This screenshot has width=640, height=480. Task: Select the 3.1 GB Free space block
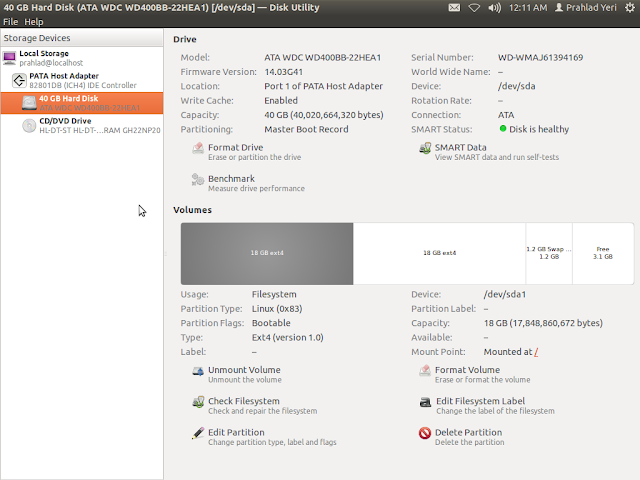click(x=602, y=253)
